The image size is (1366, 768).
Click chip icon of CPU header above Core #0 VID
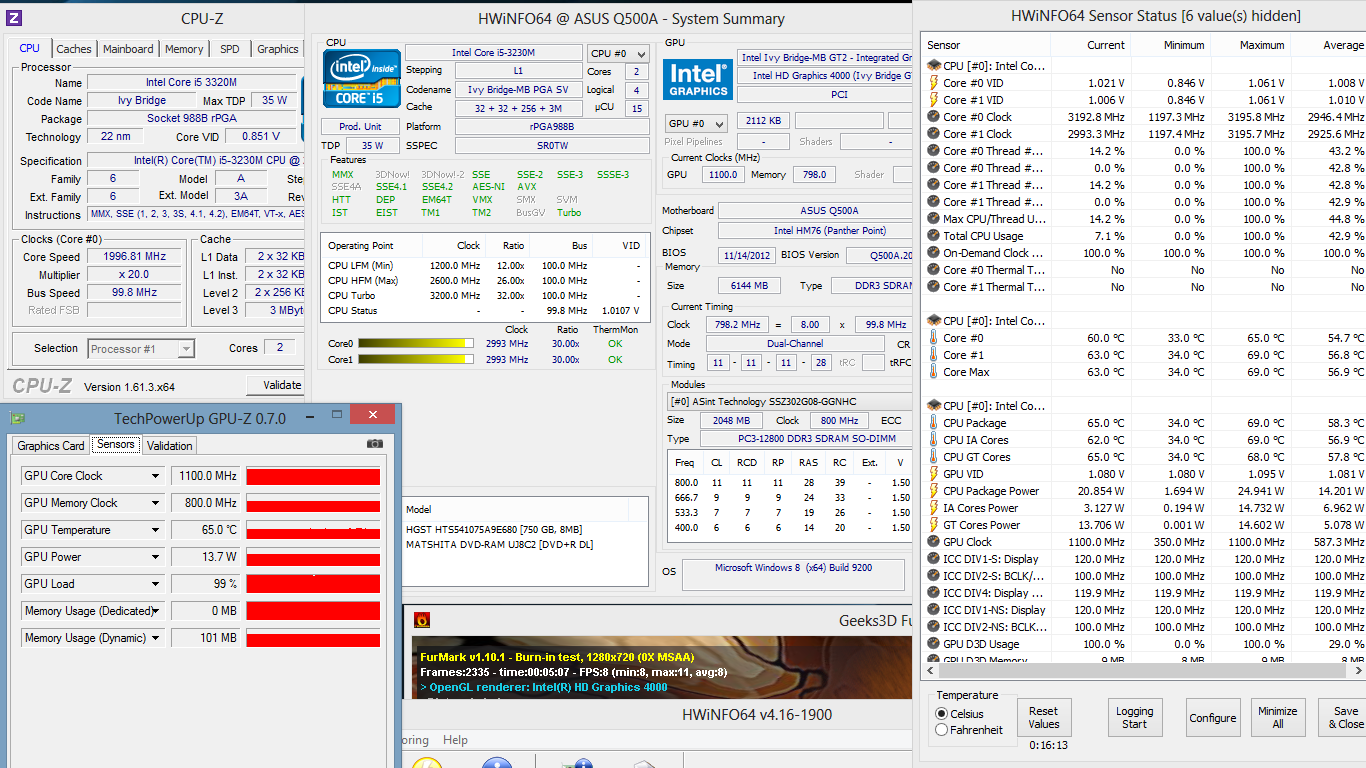934,66
